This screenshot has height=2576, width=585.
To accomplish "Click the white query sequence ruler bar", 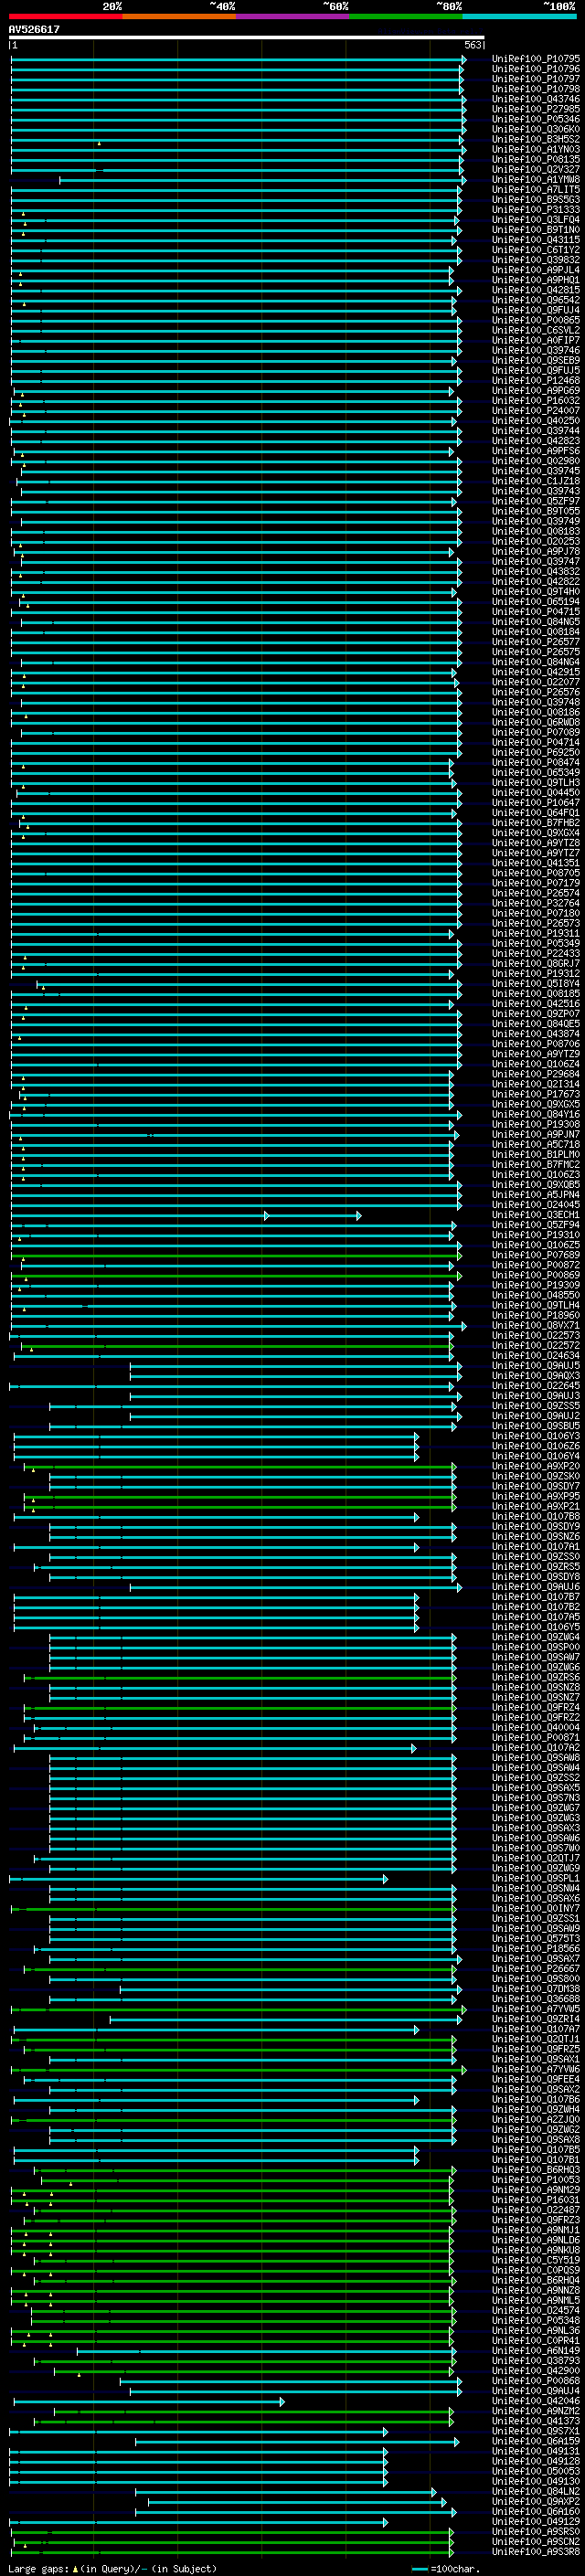I will (247, 38).
